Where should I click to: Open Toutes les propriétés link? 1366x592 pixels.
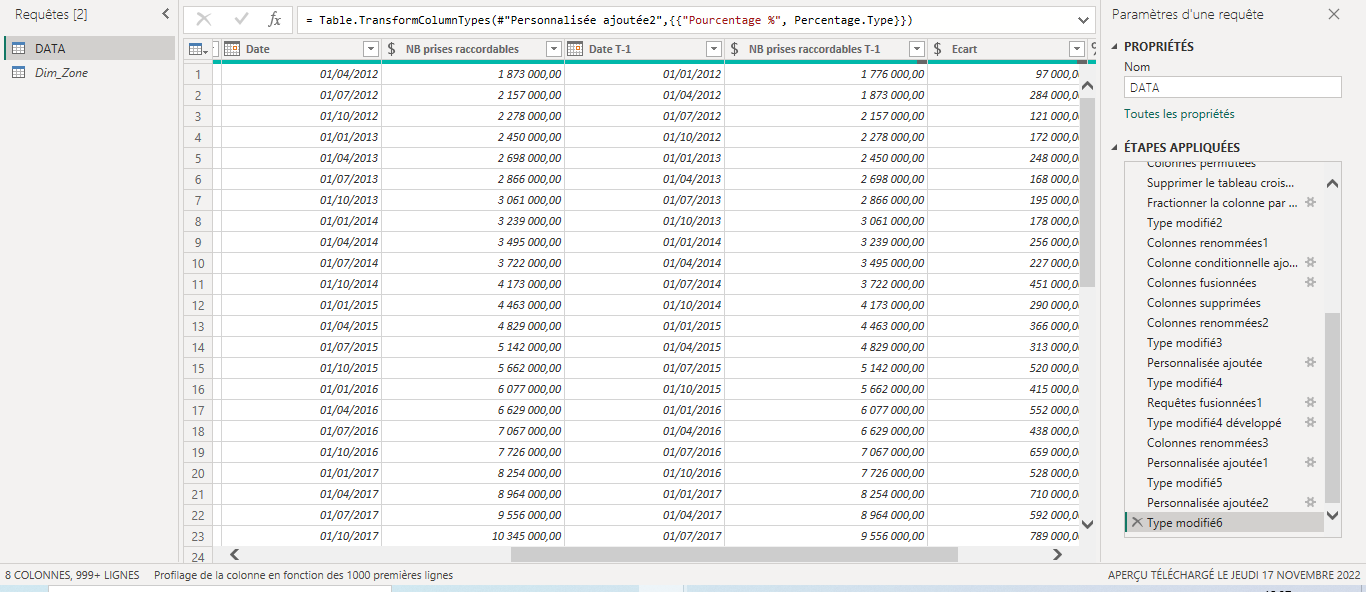[x=1179, y=114]
